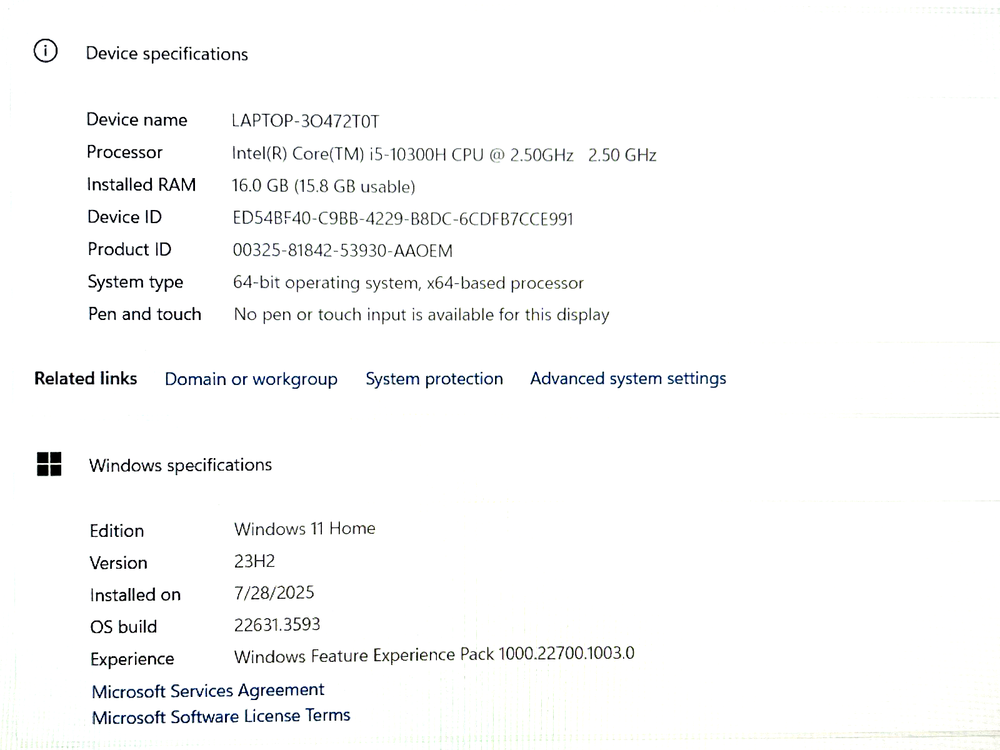Click the Device specifications info icon
1000x750 pixels.
tap(46, 52)
